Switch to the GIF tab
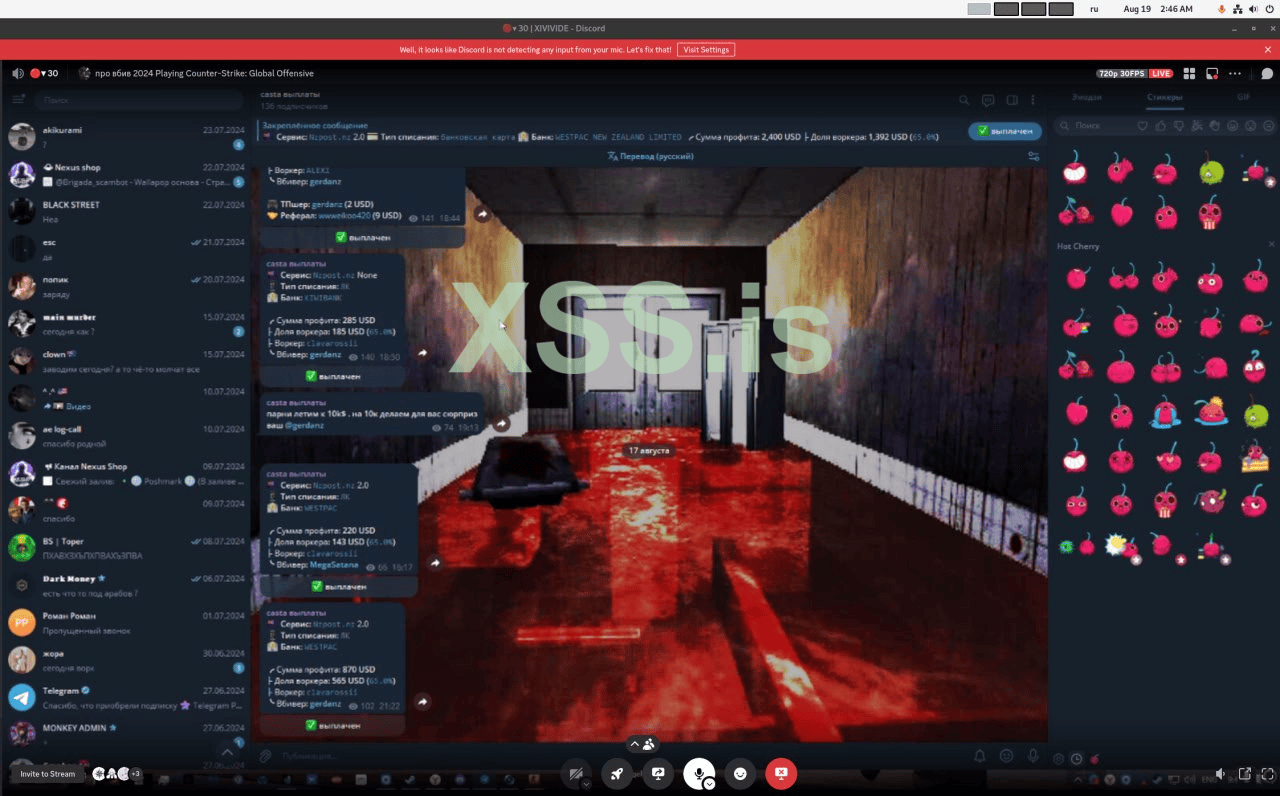This screenshot has height=796, width=1280. 1243,97
